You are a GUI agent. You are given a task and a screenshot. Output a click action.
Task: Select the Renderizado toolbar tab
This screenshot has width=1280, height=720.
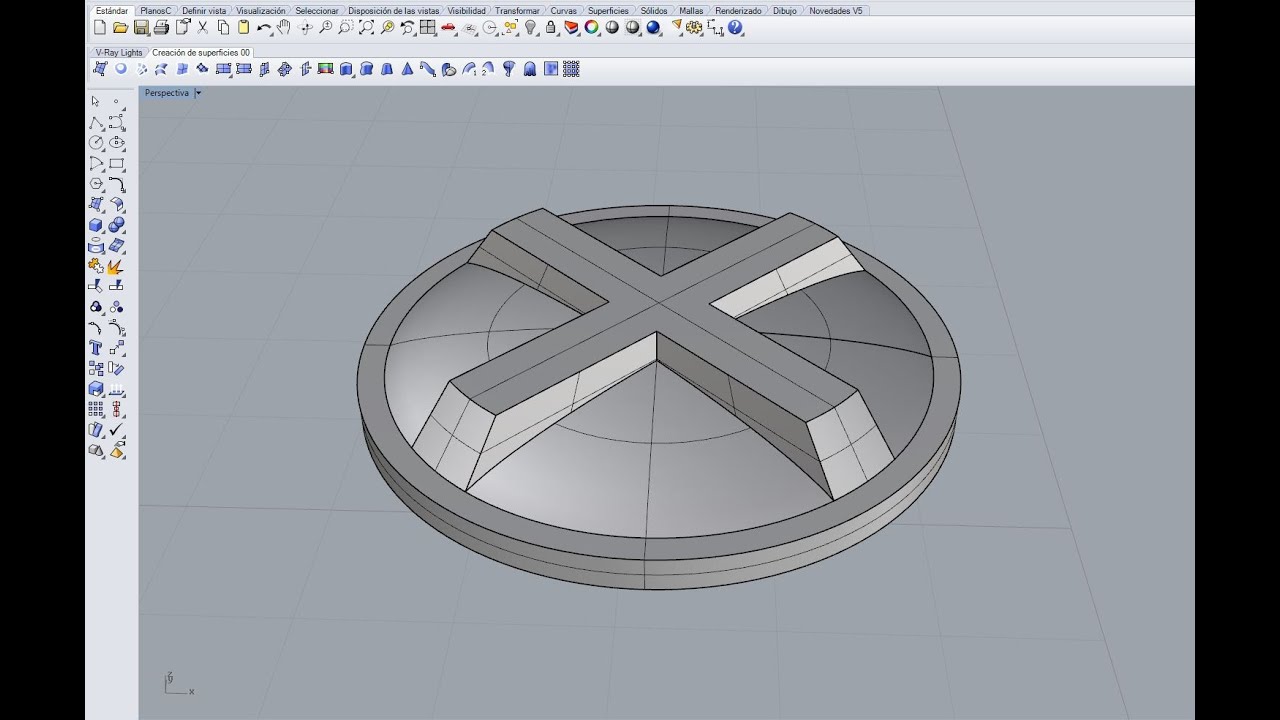pyautogui.click(x=738, y=11)
